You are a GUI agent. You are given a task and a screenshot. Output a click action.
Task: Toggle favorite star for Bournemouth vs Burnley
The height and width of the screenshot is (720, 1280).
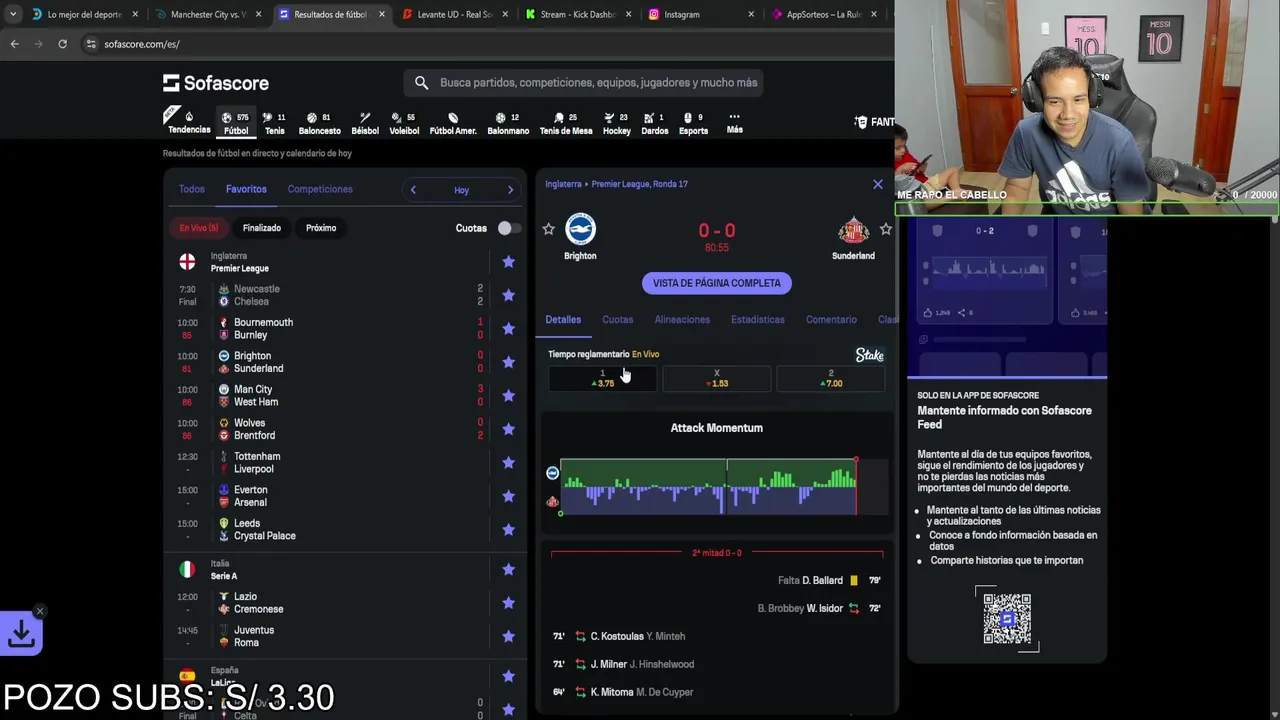(x=508, y=328)
